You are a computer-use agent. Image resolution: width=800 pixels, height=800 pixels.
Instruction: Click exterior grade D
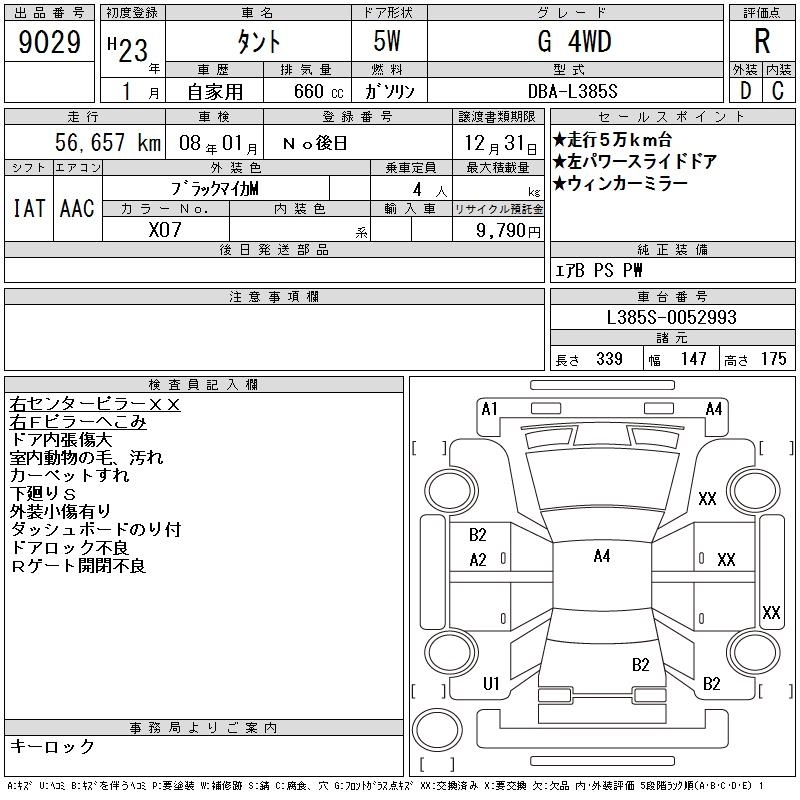(x=745, y=91)
